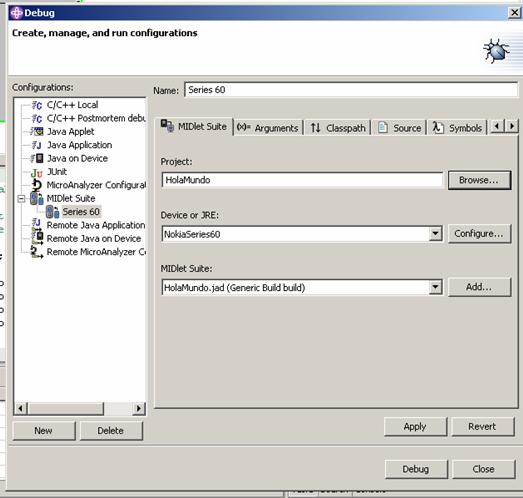Viewport: 523px width, 498px height.
Task: Switch to the MIDlet Suite tab
Action: [193, 127]
